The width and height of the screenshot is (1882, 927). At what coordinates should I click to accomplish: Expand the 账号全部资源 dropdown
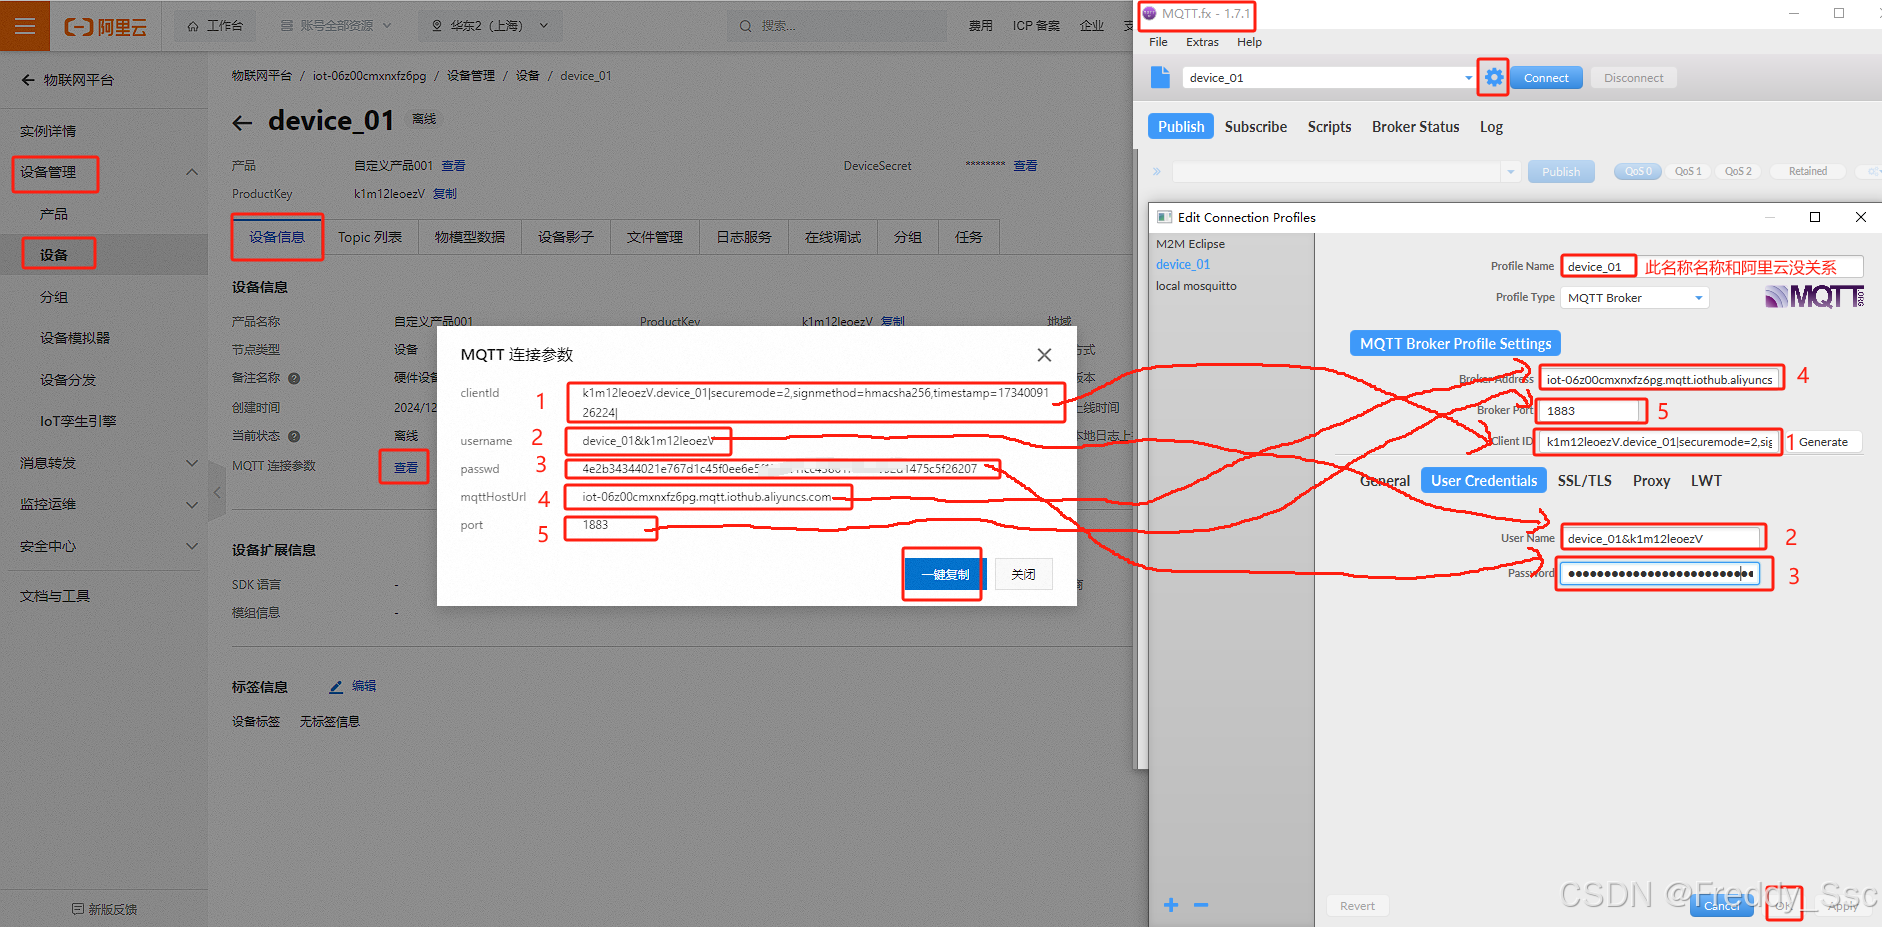(x=336, y=26)
